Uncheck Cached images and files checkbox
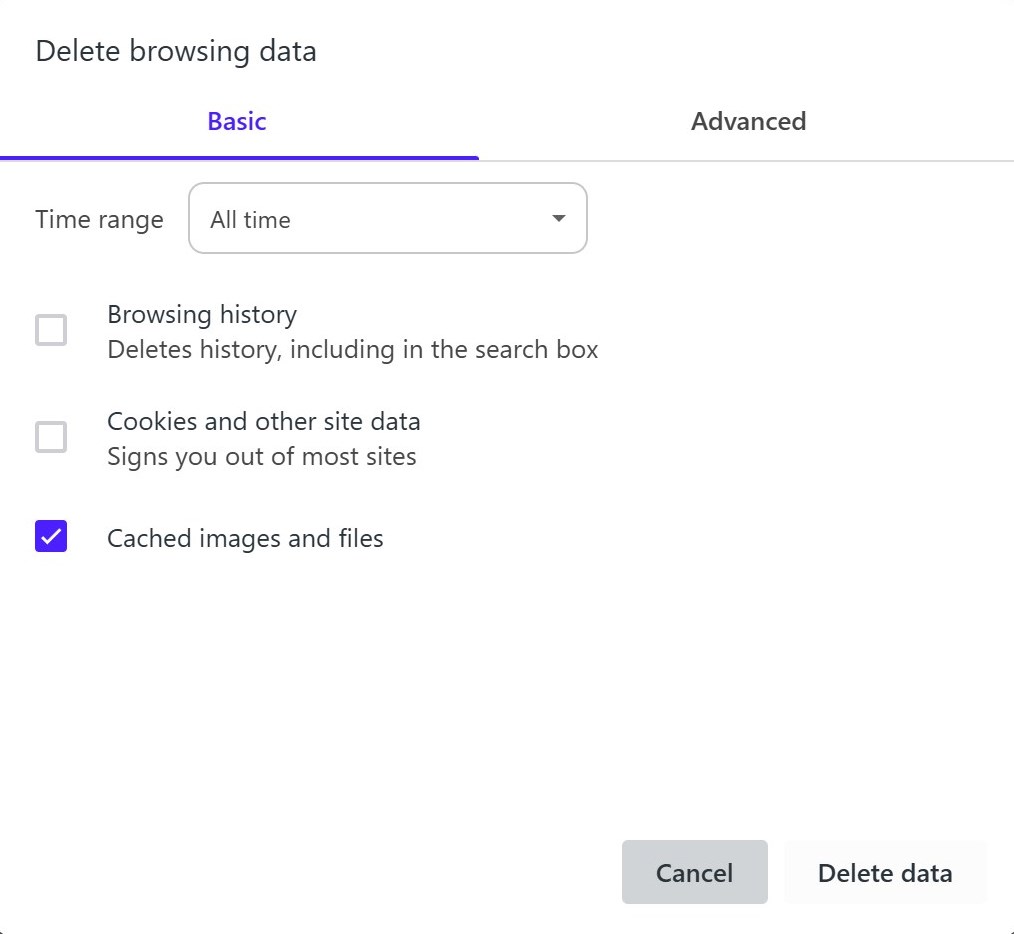The image size is (1014, 934). pos(51,537)
